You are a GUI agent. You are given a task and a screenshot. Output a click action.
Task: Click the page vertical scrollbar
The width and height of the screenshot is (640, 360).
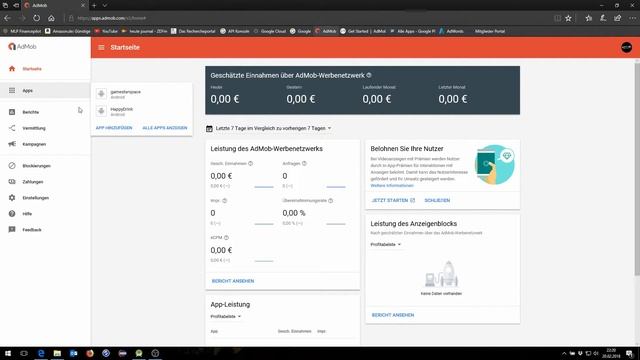[637, 170]
